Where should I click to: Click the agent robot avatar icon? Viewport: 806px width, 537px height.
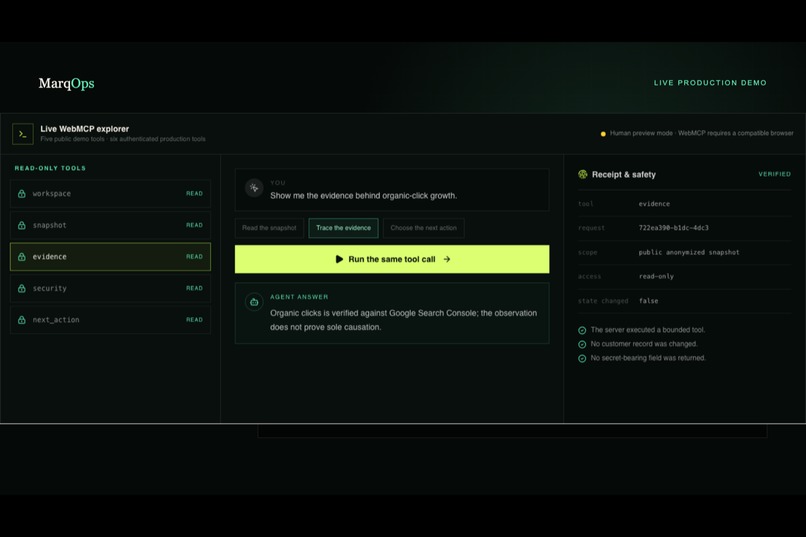click(254, 302)
